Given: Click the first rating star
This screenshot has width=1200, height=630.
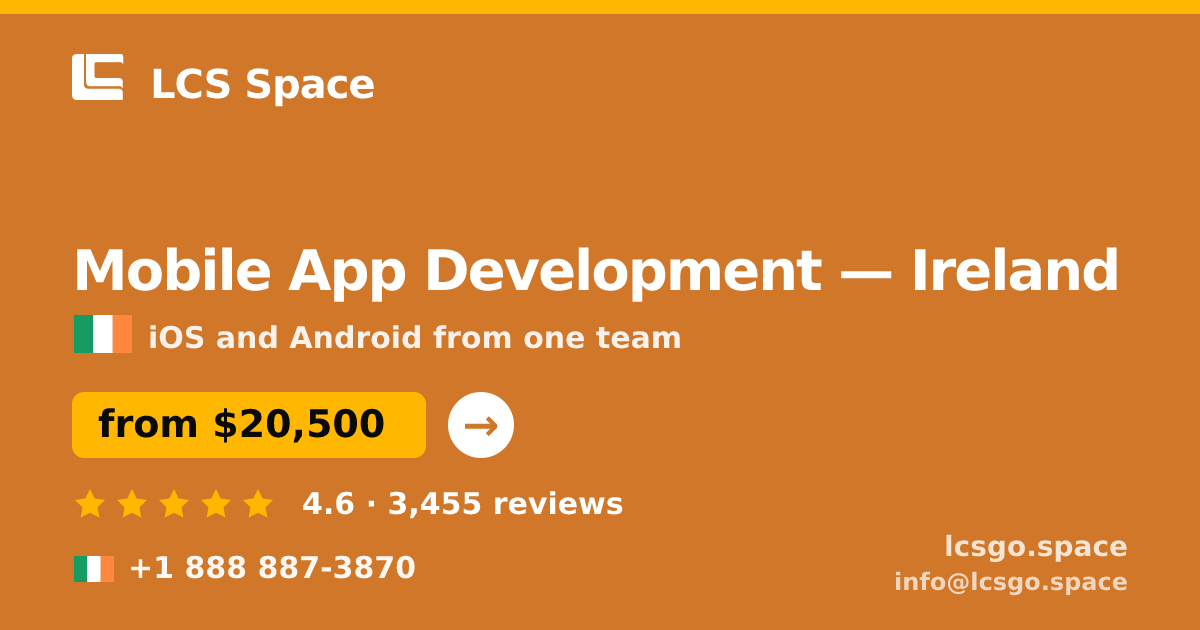Looking at the screenshot, I should click(90, 503).
